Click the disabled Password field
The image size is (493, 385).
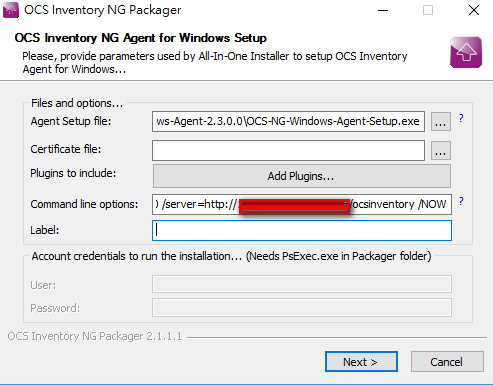tap(302, 308)
